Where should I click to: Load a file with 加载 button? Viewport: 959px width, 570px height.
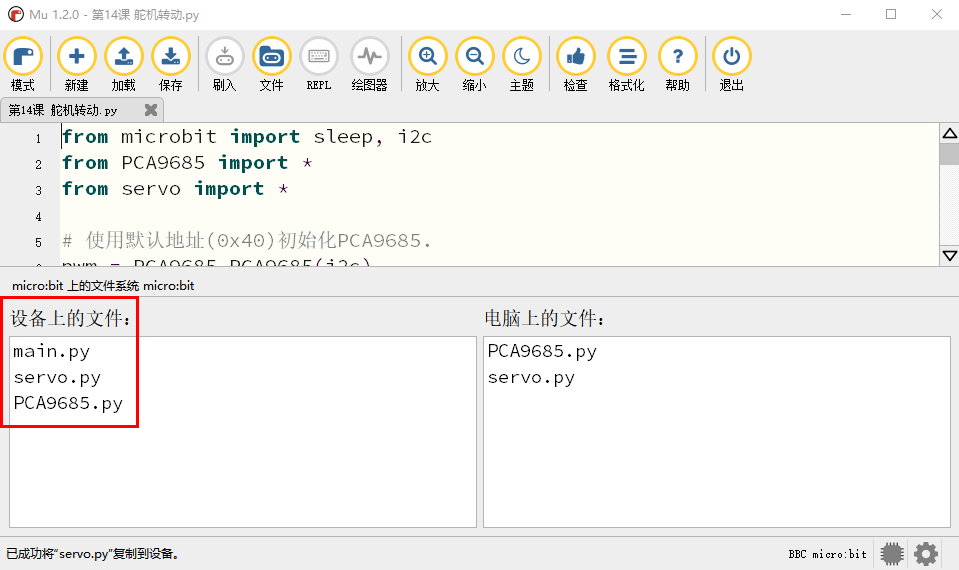(124, 64)
